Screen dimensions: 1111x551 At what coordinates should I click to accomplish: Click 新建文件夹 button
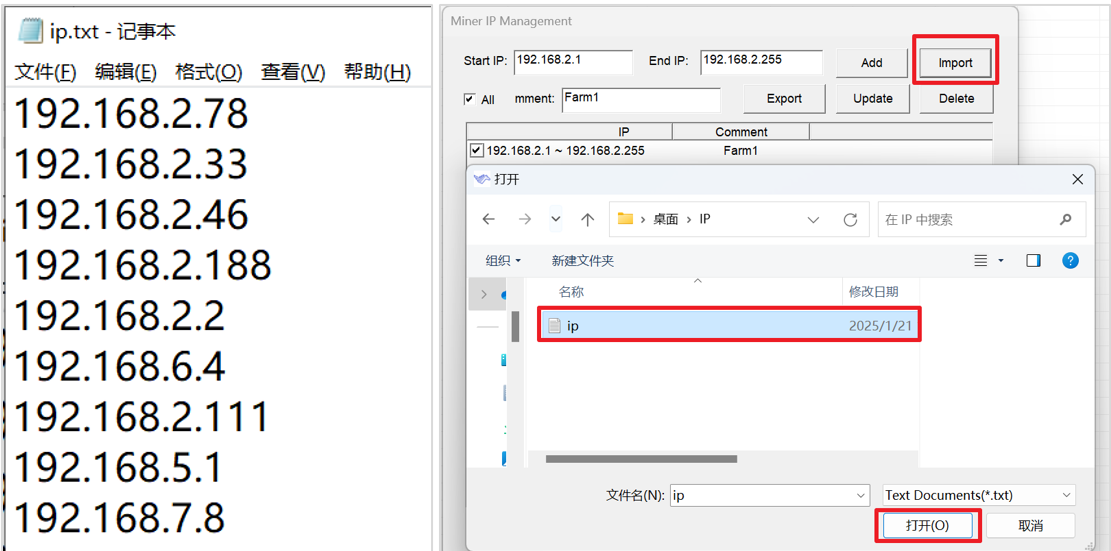[x=582, y=261]
